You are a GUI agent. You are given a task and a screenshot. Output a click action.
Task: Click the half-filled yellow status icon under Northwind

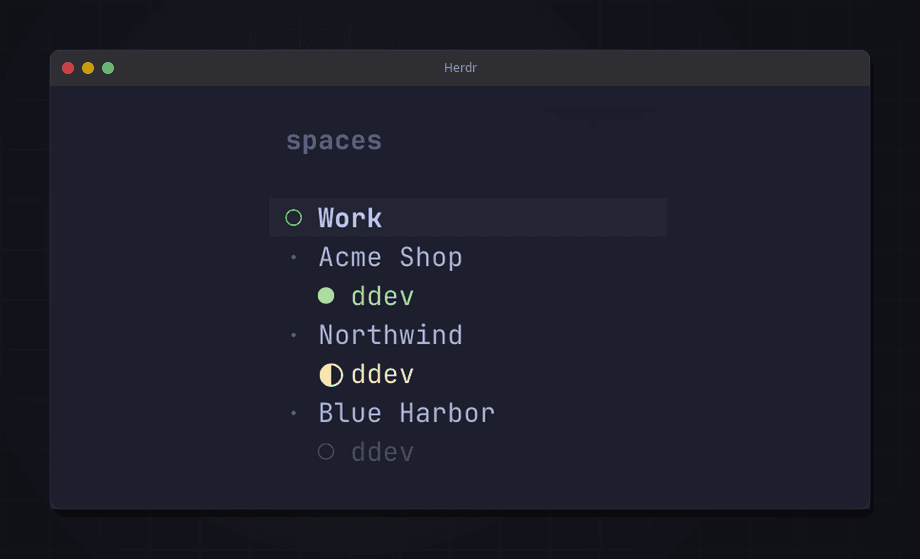coord(331,375)
